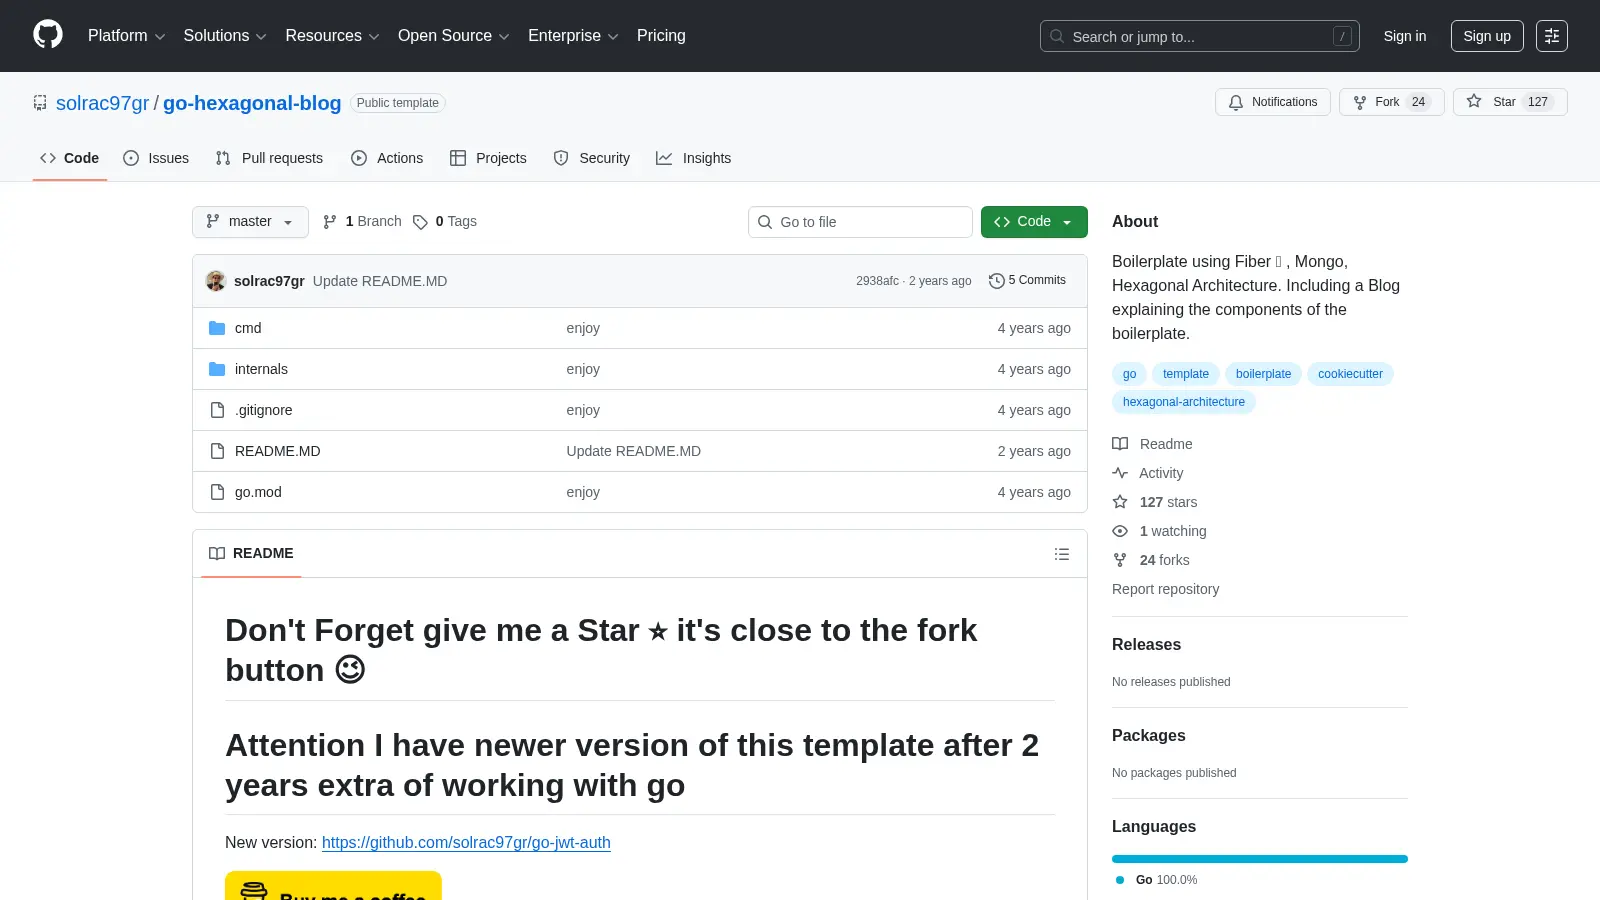Screen dimensions: 1600x900
Task: Click the Report repository link
Action: click(x=1165, y=589)
